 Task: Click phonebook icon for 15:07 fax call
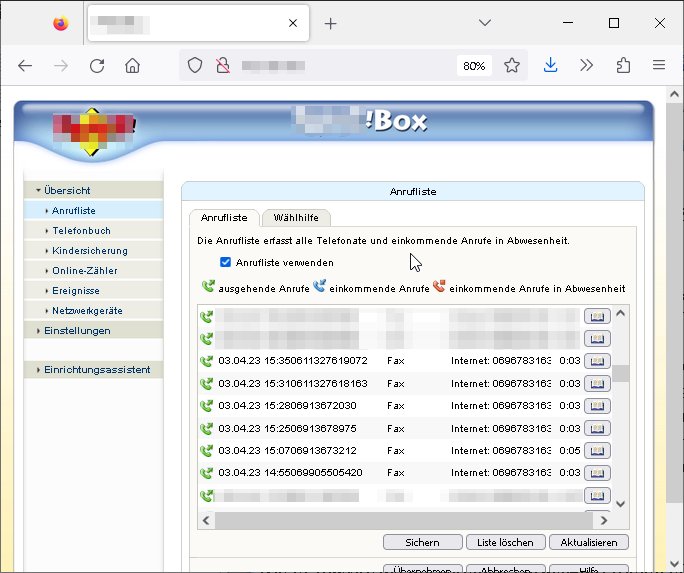pos(596,450)
